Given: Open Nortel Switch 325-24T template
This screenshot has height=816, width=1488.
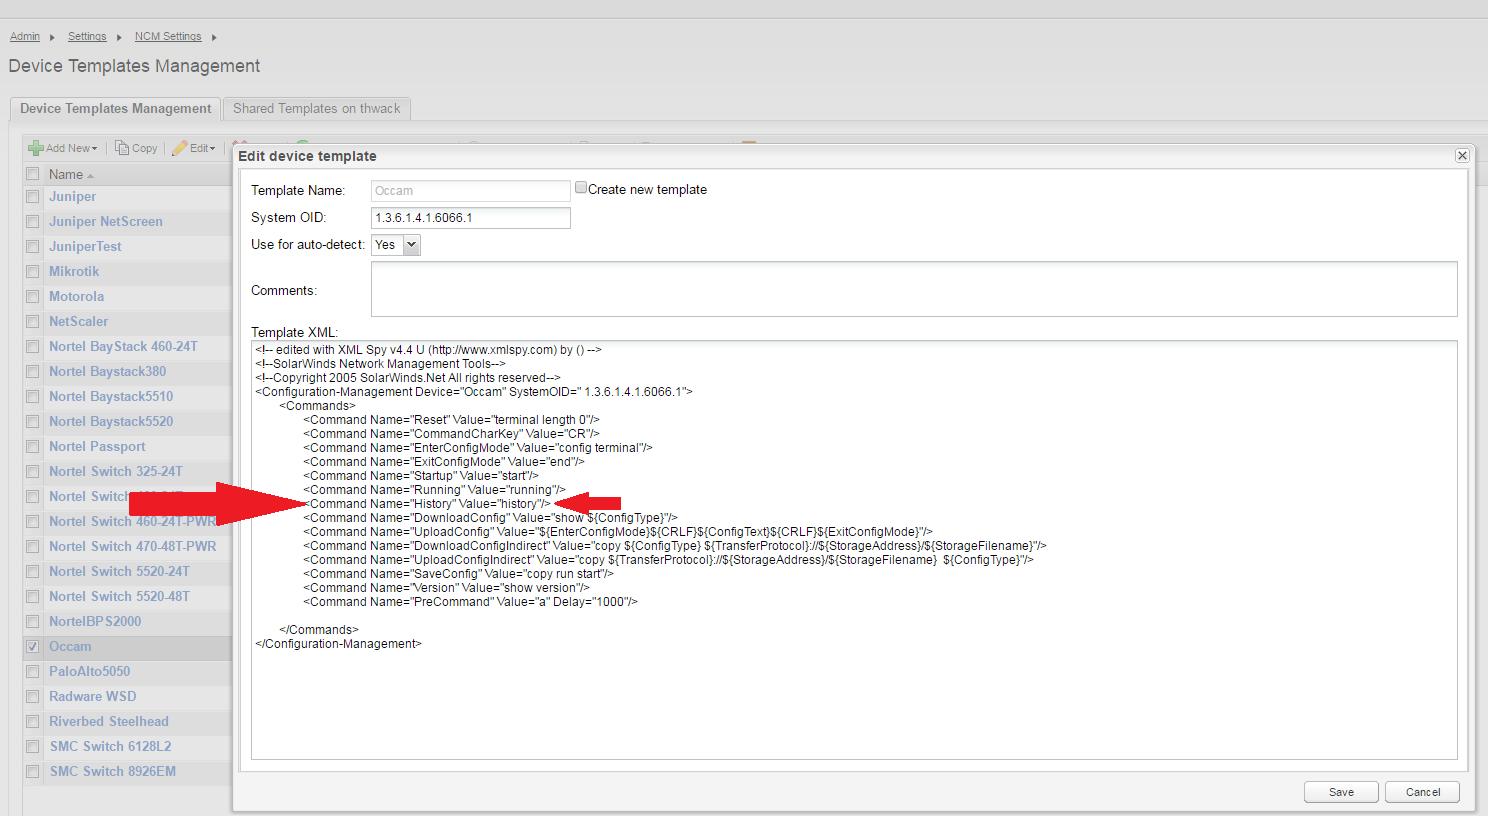Looking at the screenshot, I should tap(116, 472).
